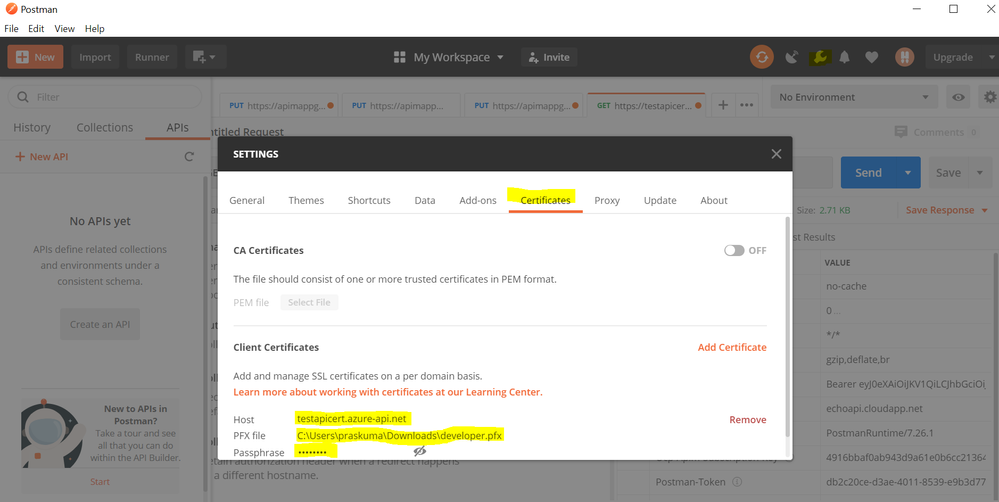Click the Postman-Token info icon
Screen dimensions: 999x502
pos(737,482)
